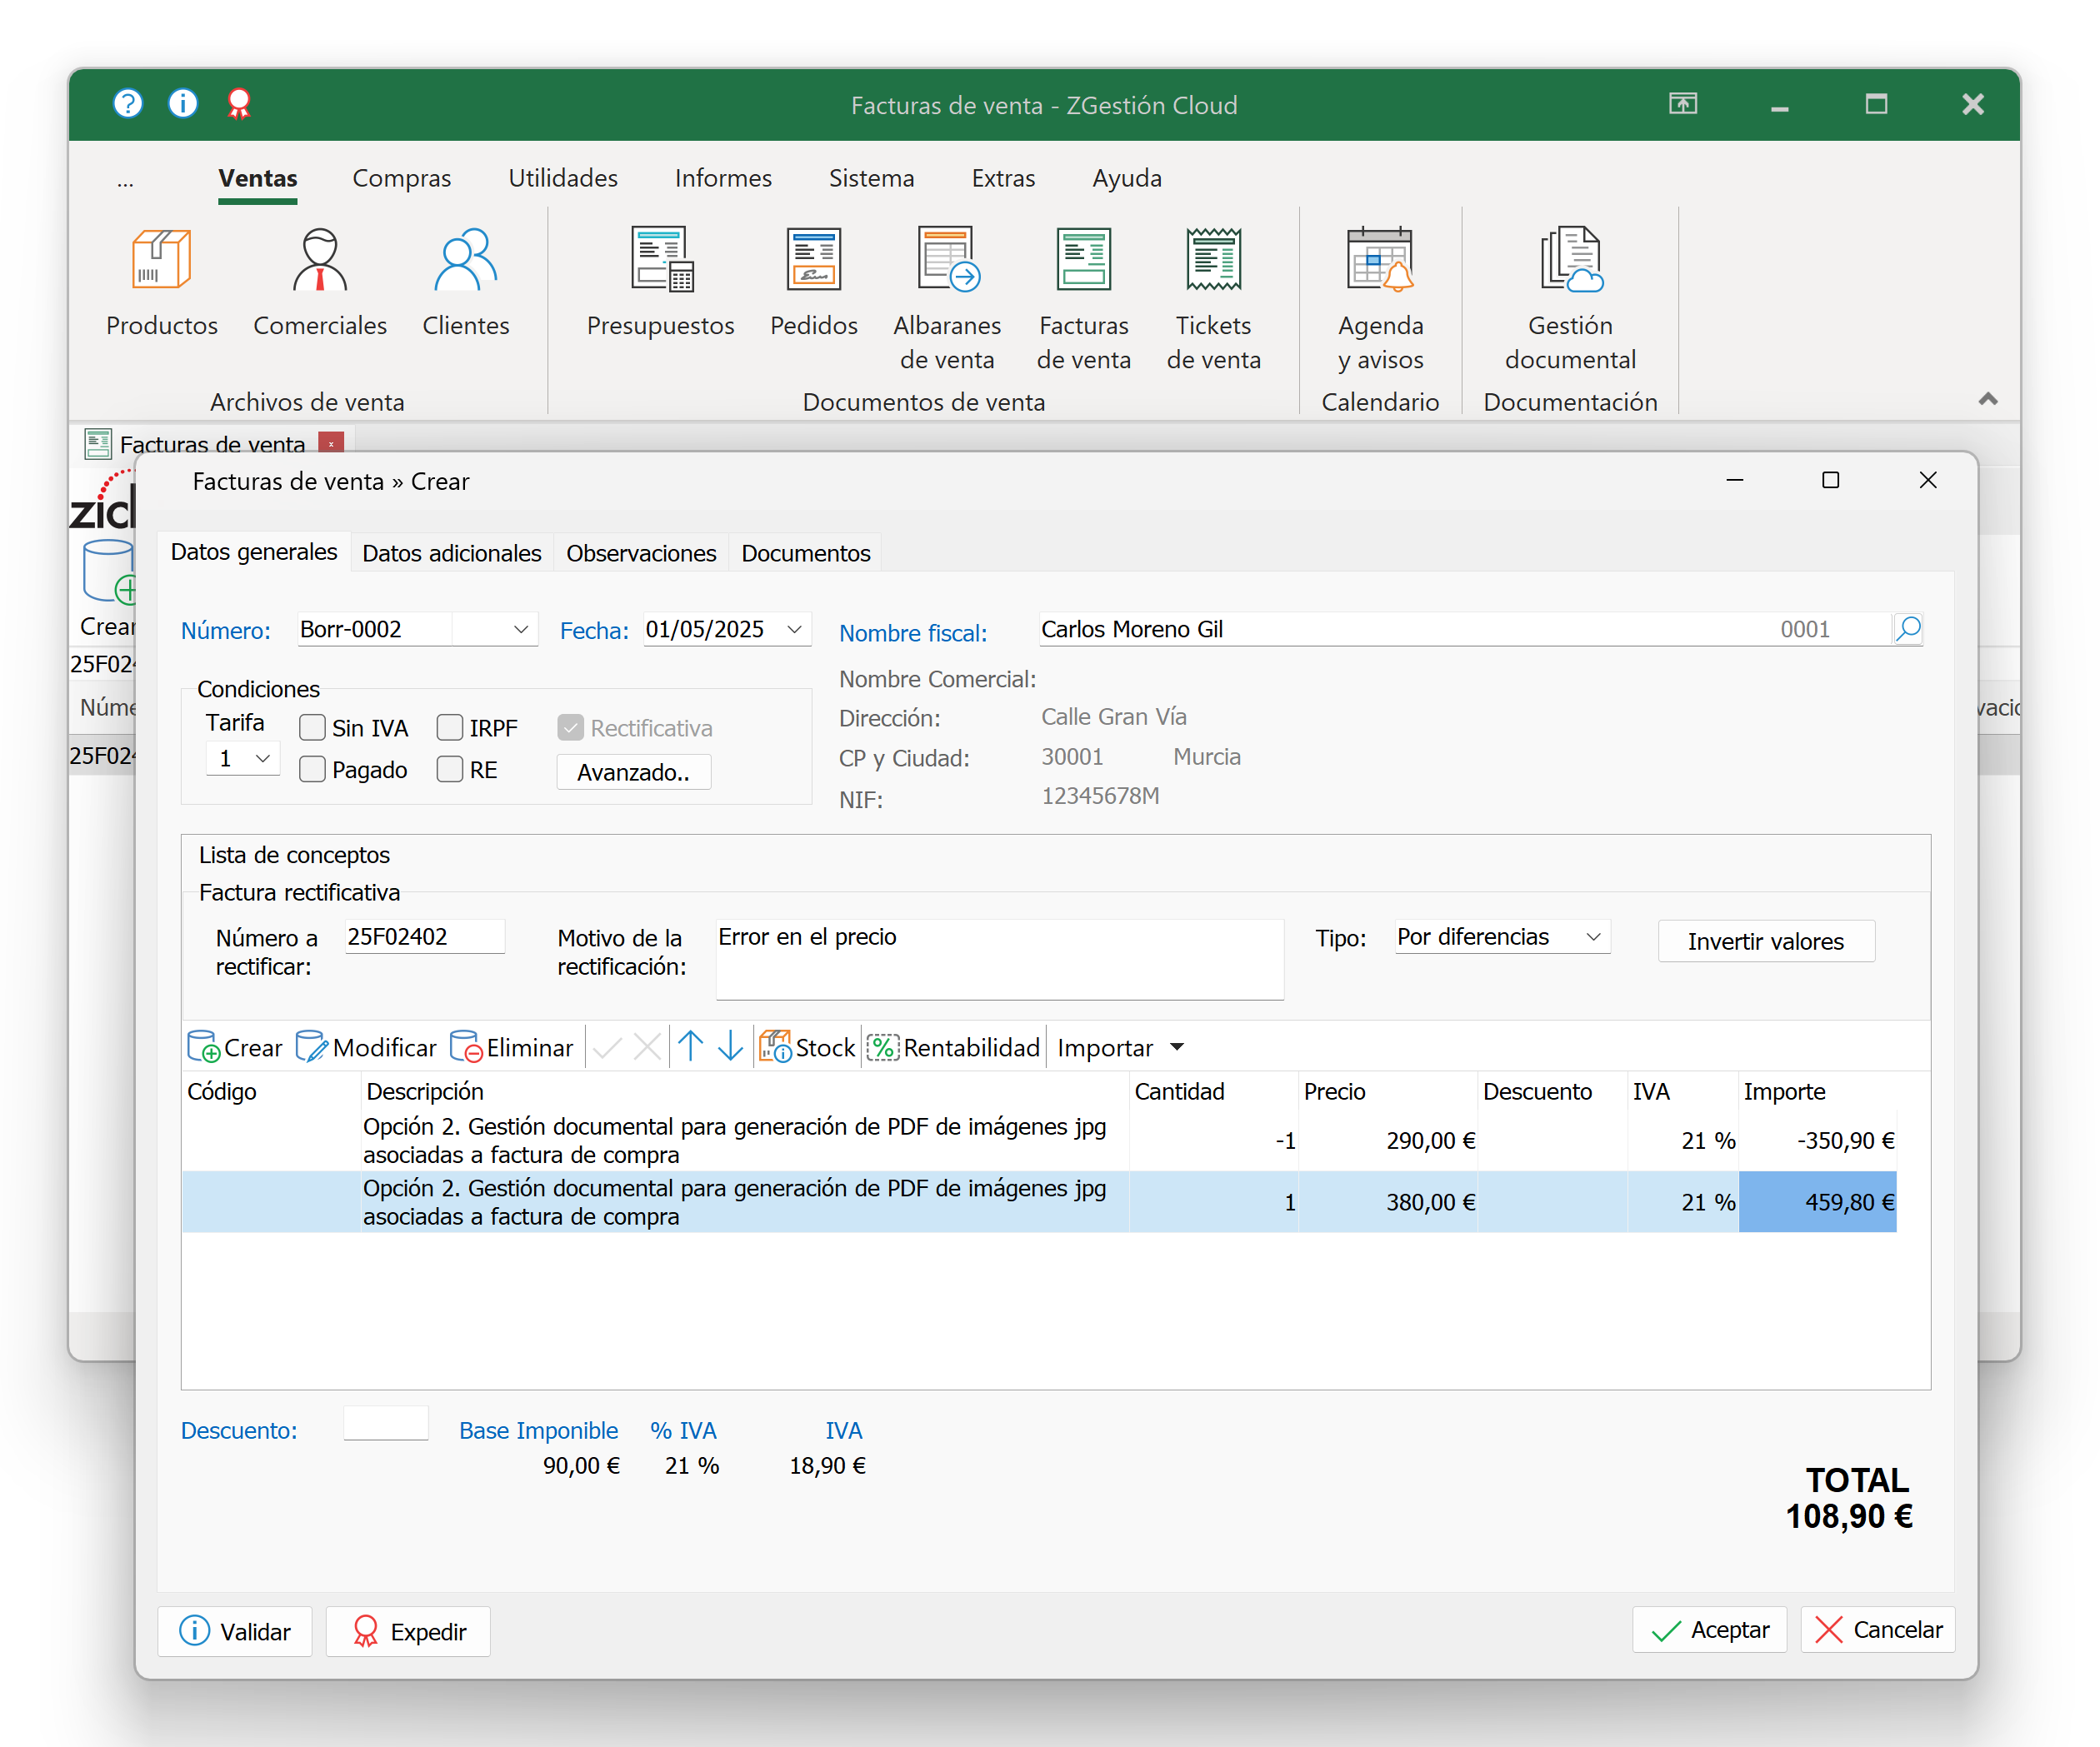The height and width of the screenshot is (1747, 2100).
Task: Open the Tipo Por diferencias dropdown
Action: point(1594,937)
